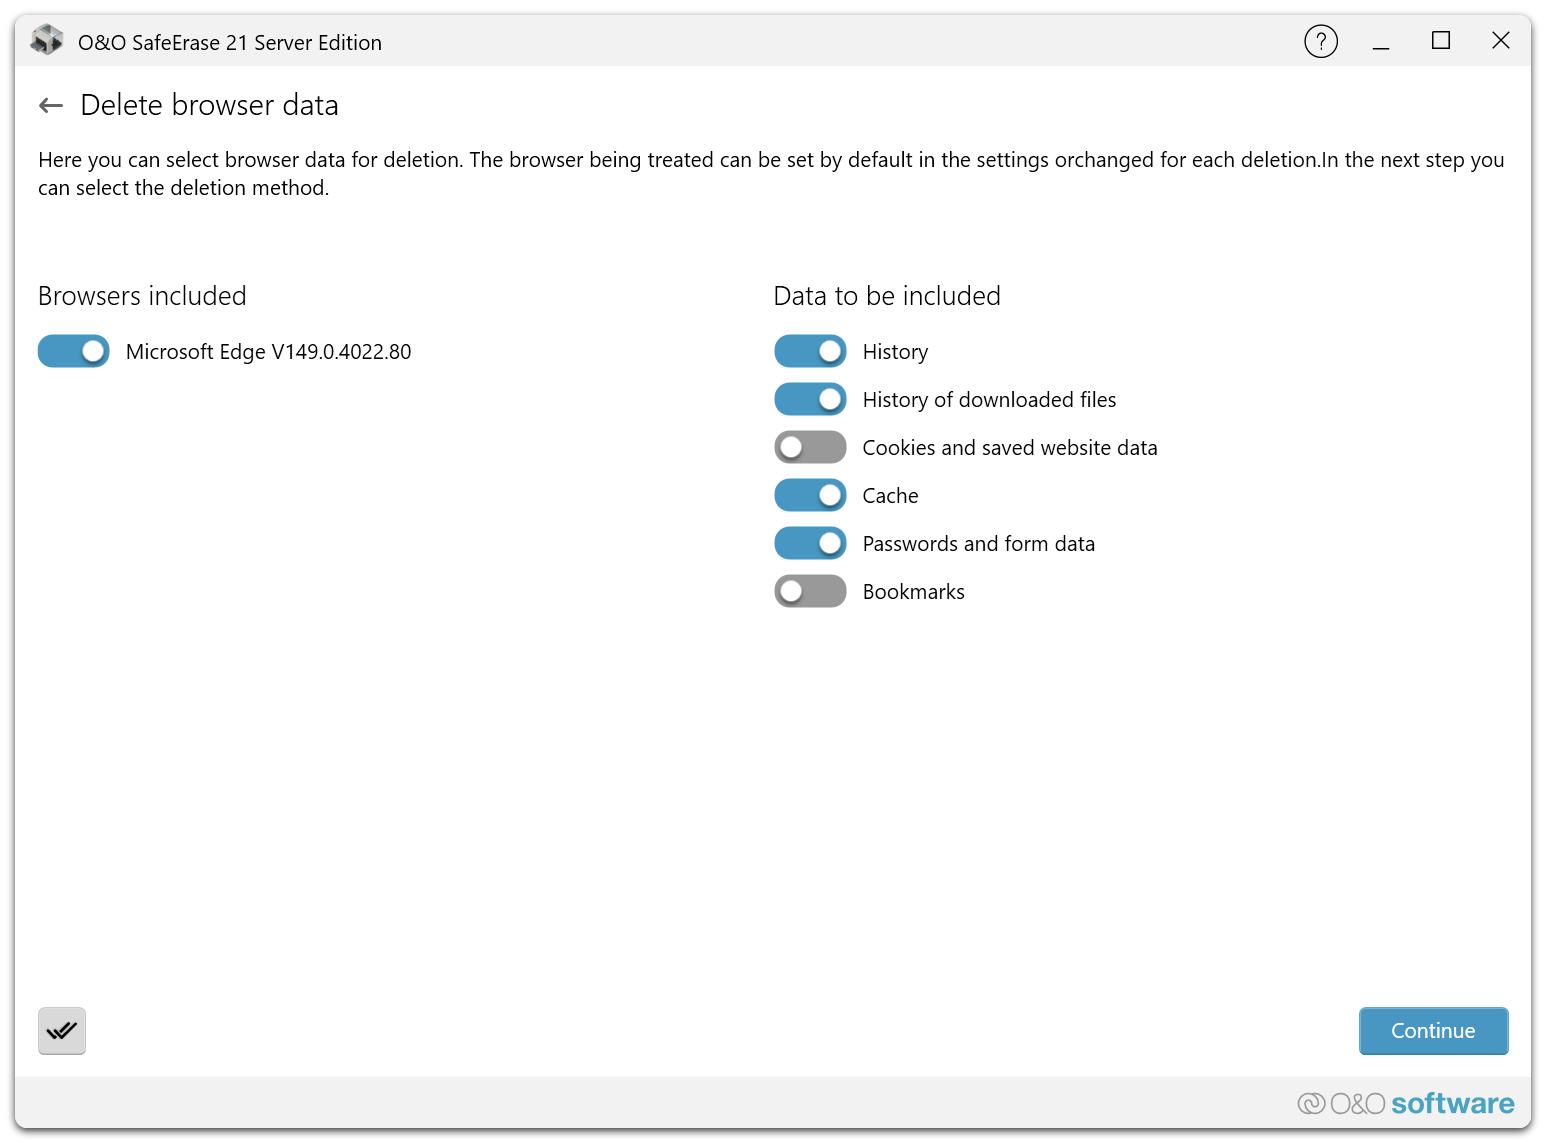Minimize the SafeErase window
The height and width of the screenshot is (1143, 1546).
[x=1381, y=41]
